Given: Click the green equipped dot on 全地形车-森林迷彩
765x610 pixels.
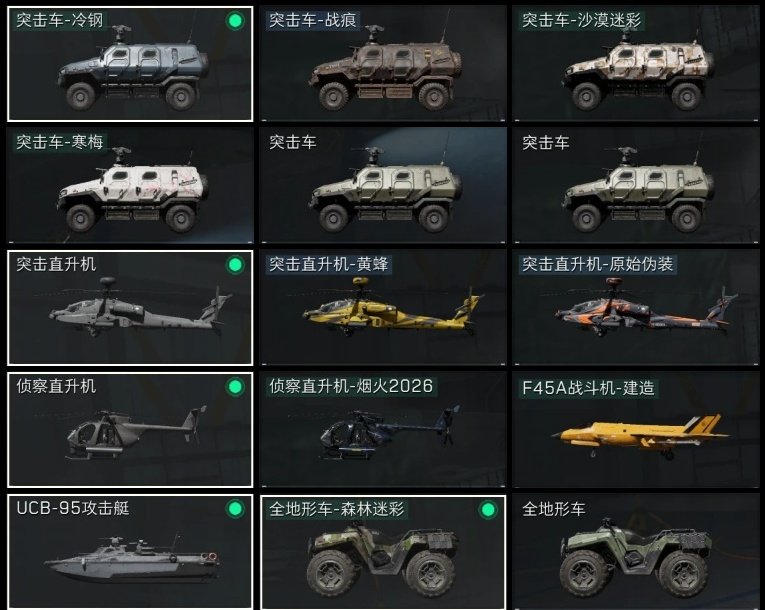Looking at the screenshot, I should 488,510.
